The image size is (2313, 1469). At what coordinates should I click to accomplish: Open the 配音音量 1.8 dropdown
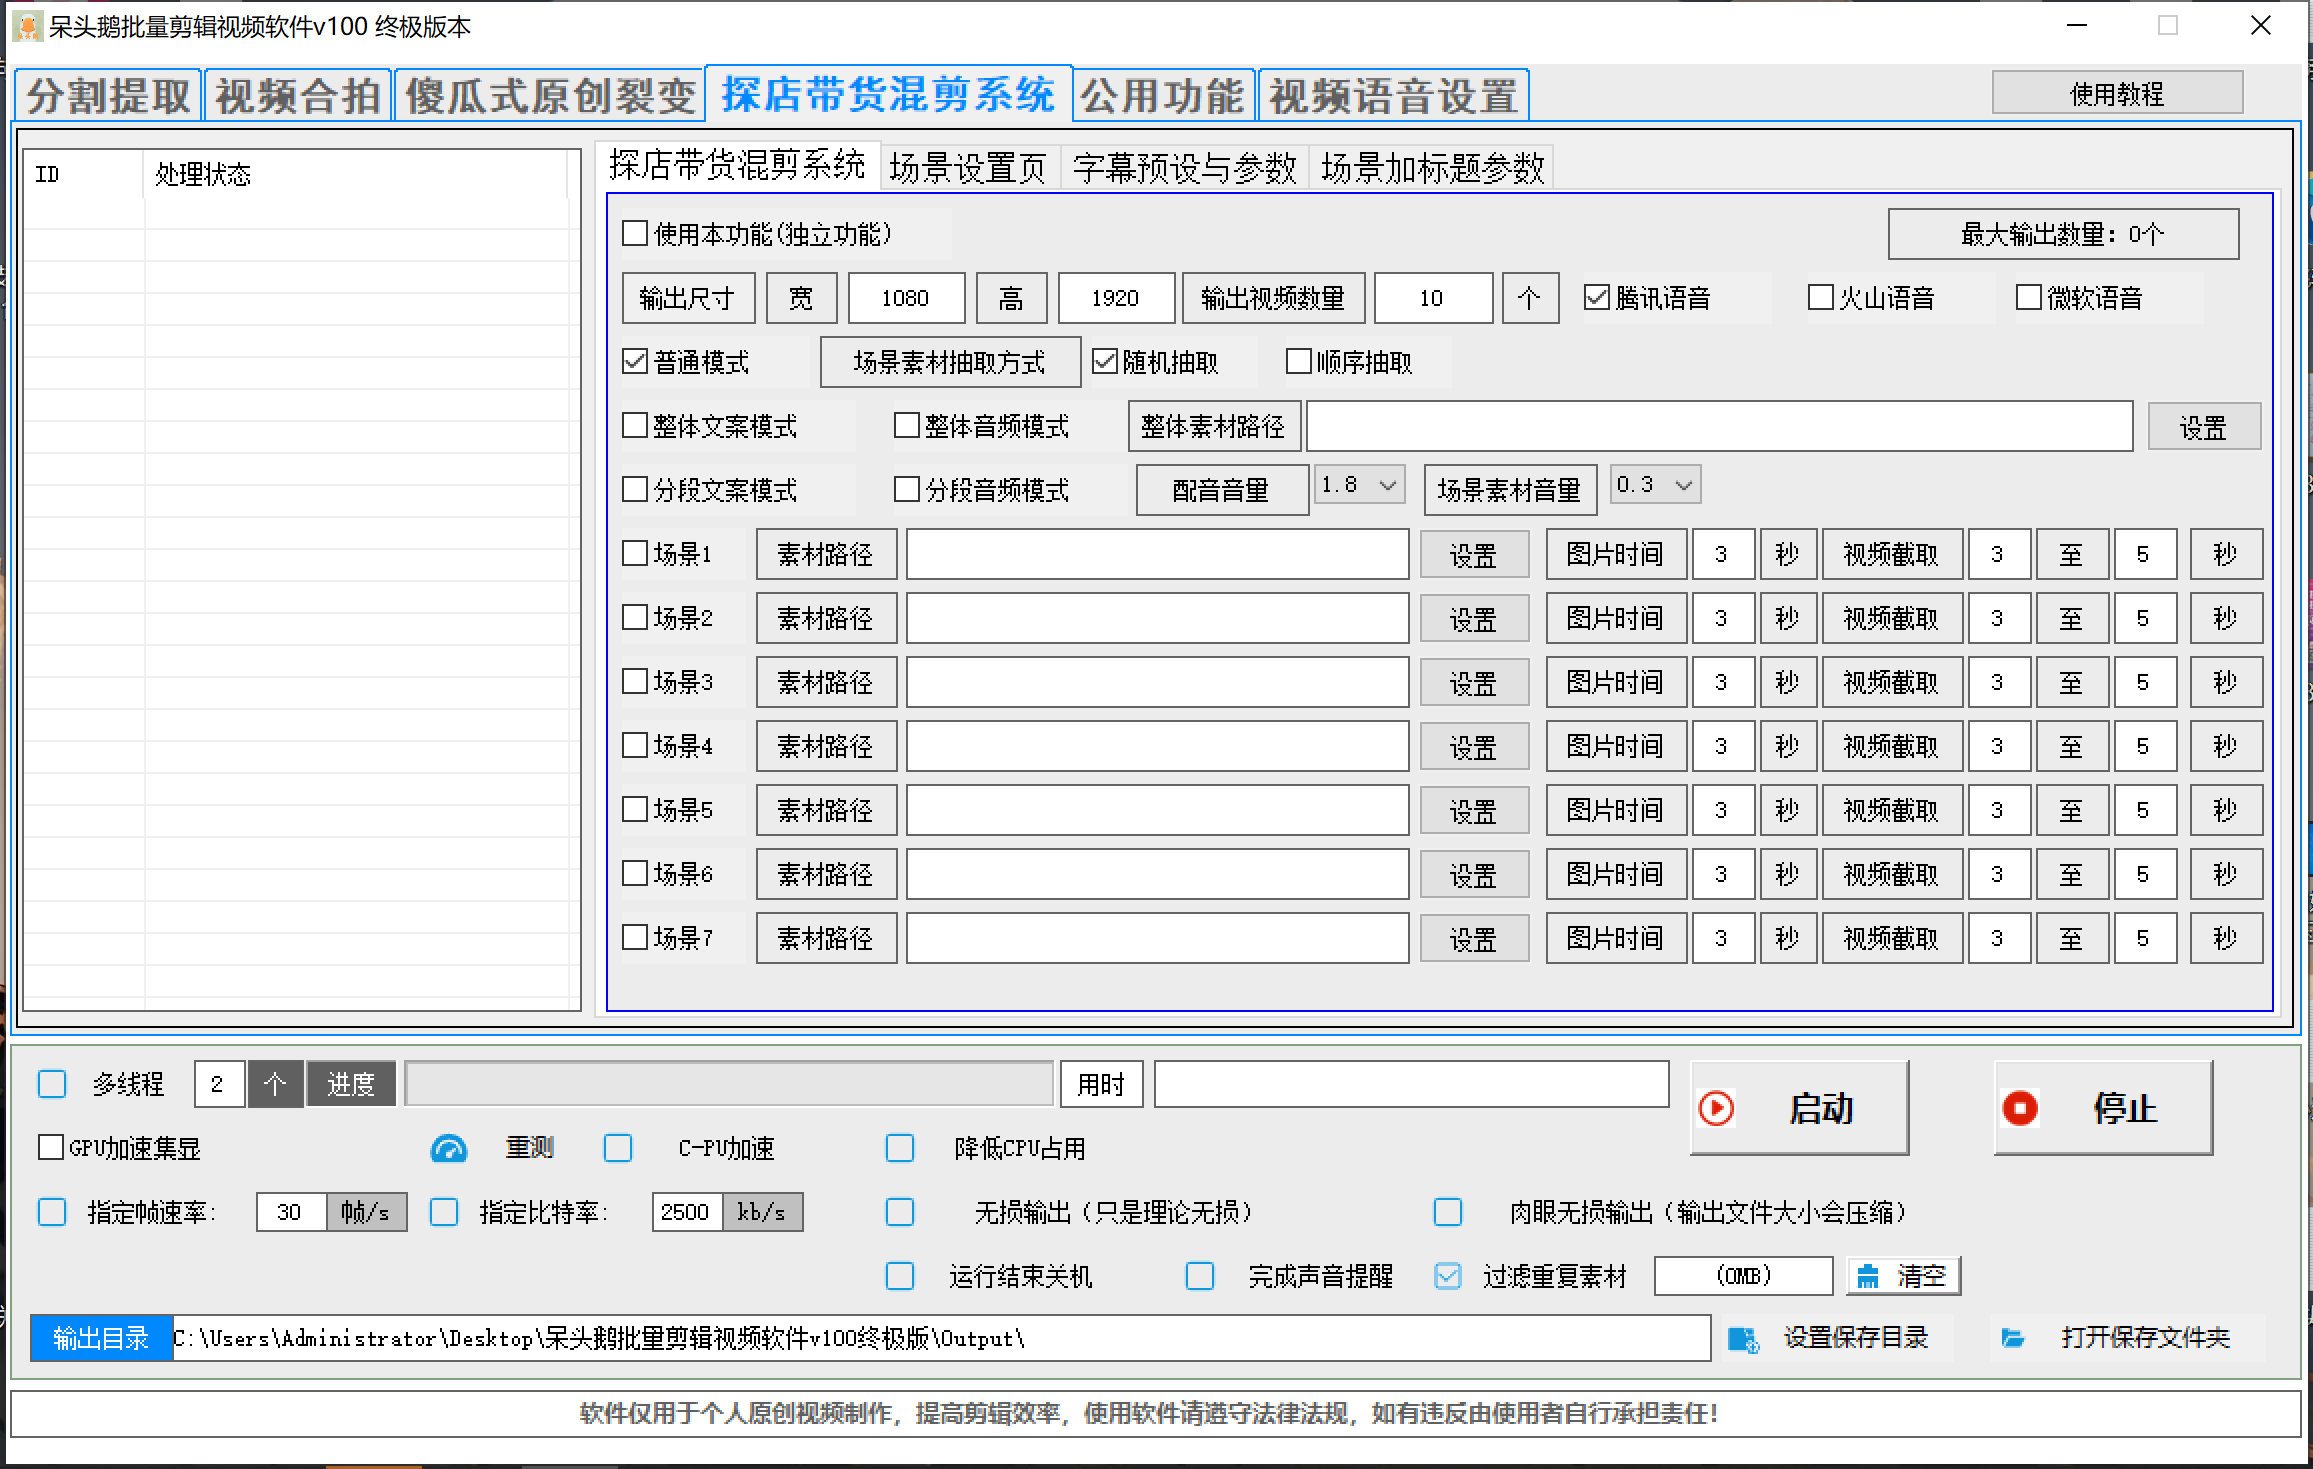(x=1387, y=486)
